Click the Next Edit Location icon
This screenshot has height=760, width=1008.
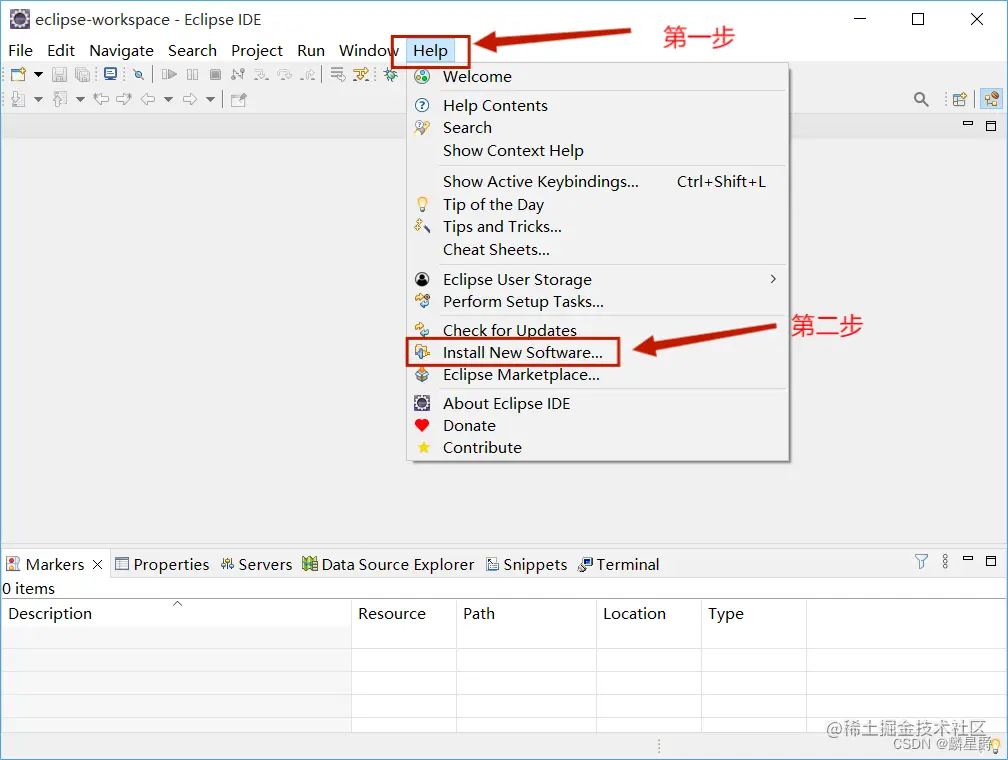[124, 99]
